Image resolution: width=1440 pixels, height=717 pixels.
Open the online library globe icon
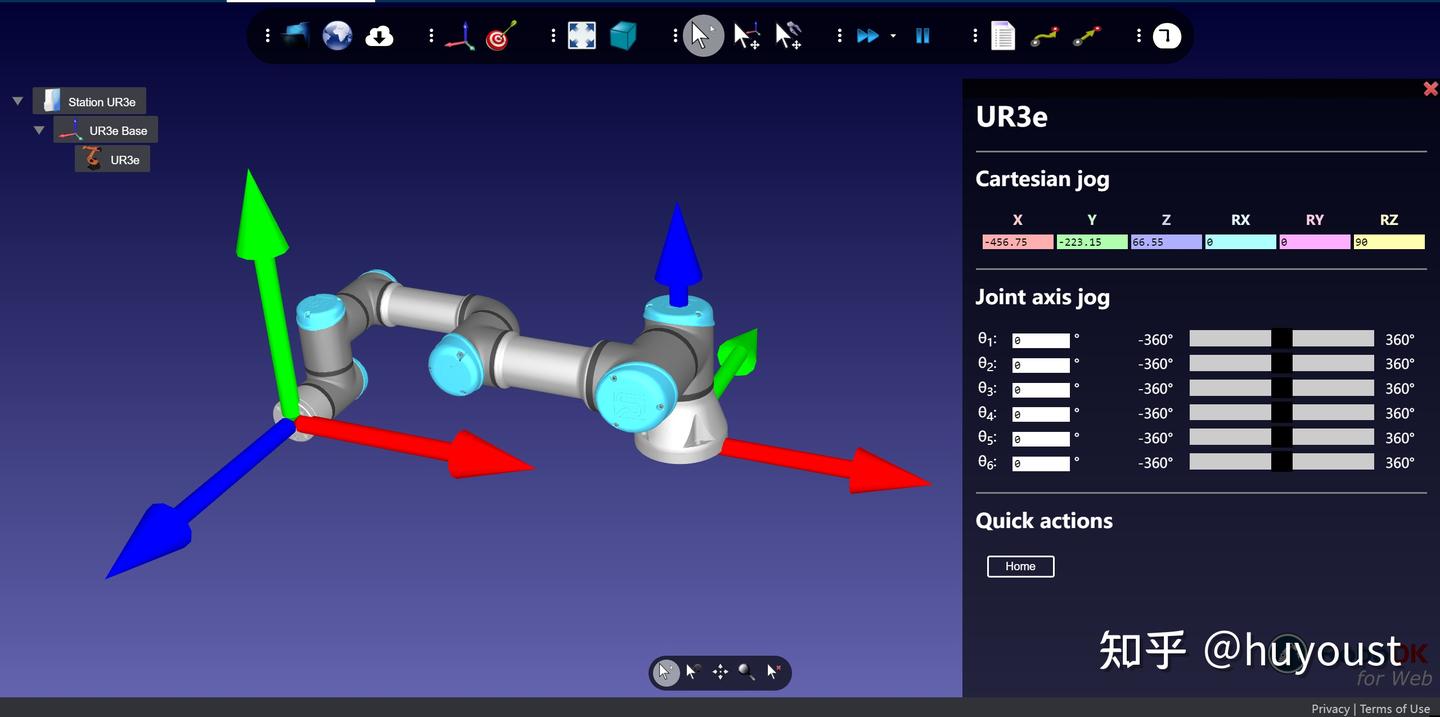coord(337,36)
